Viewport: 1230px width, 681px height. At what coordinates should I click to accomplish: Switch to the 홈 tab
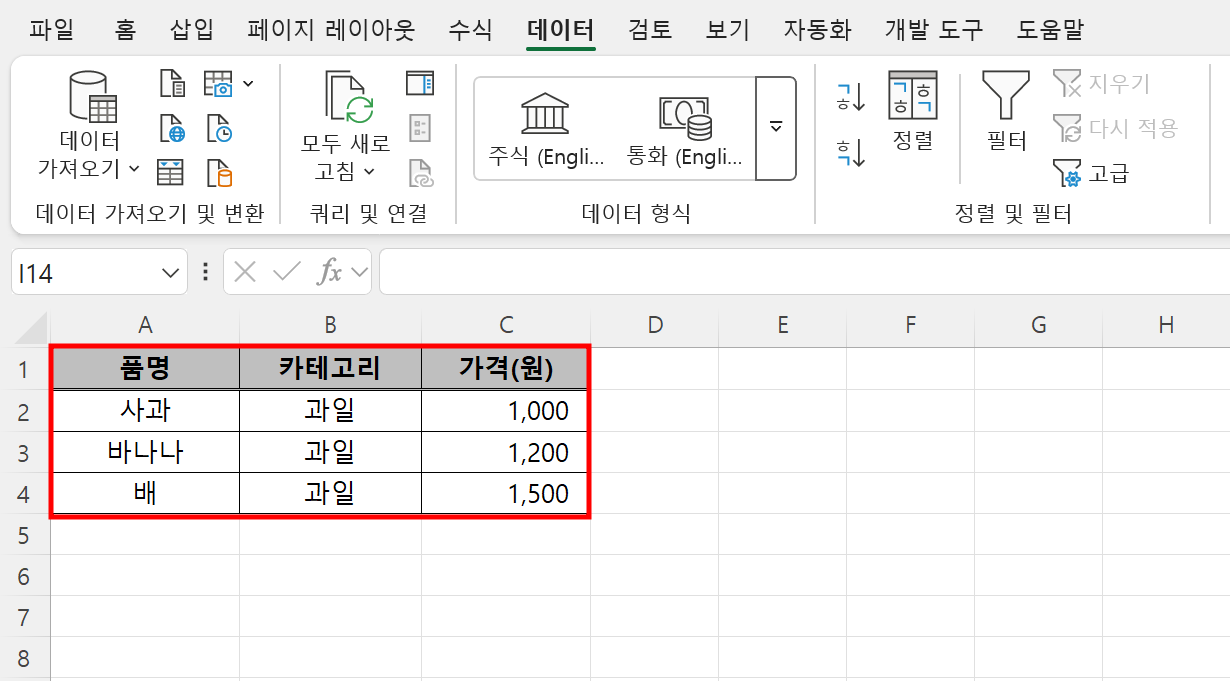click(125, 29)
